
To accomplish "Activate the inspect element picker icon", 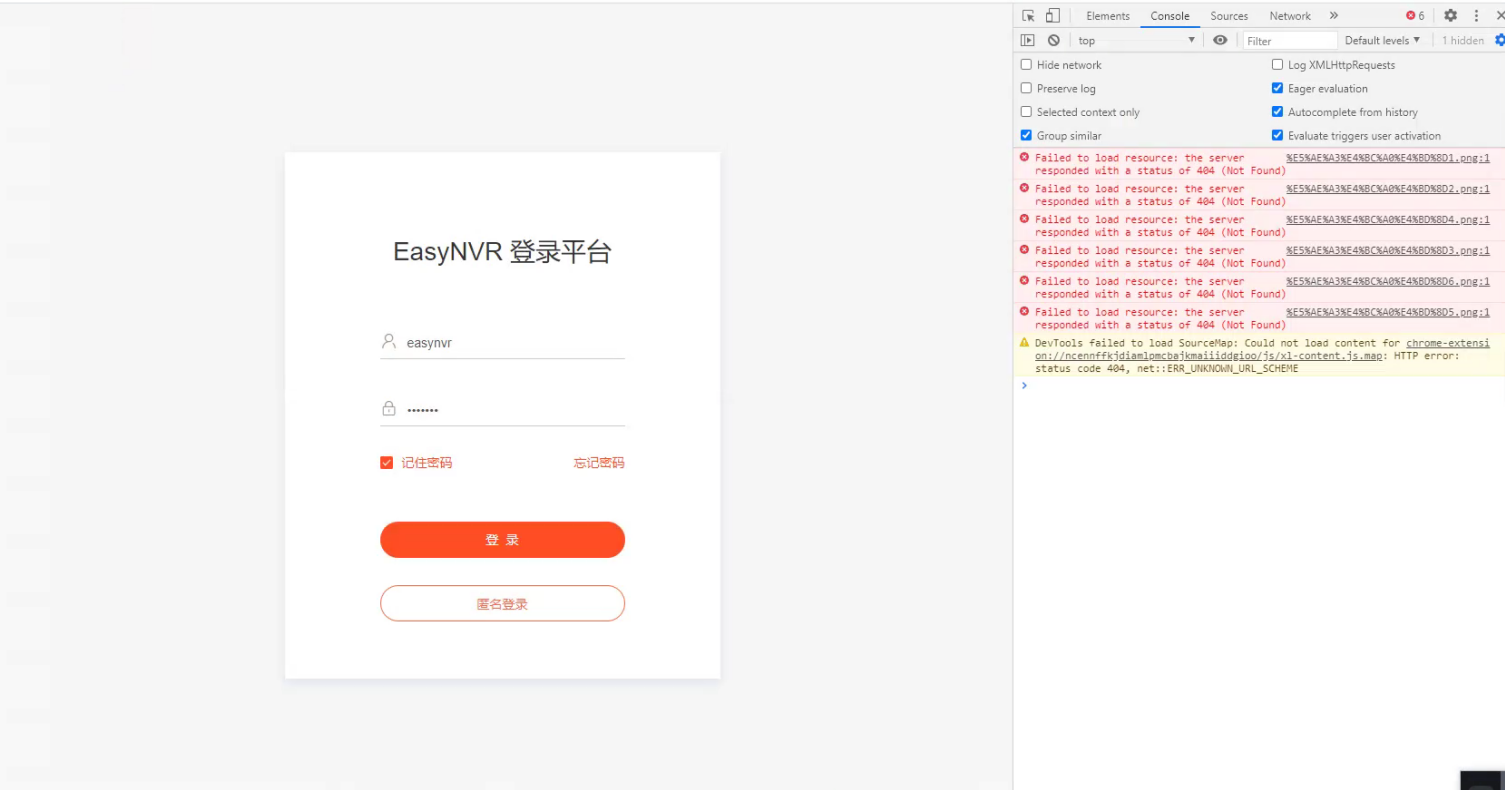I will pos(1028,16).
